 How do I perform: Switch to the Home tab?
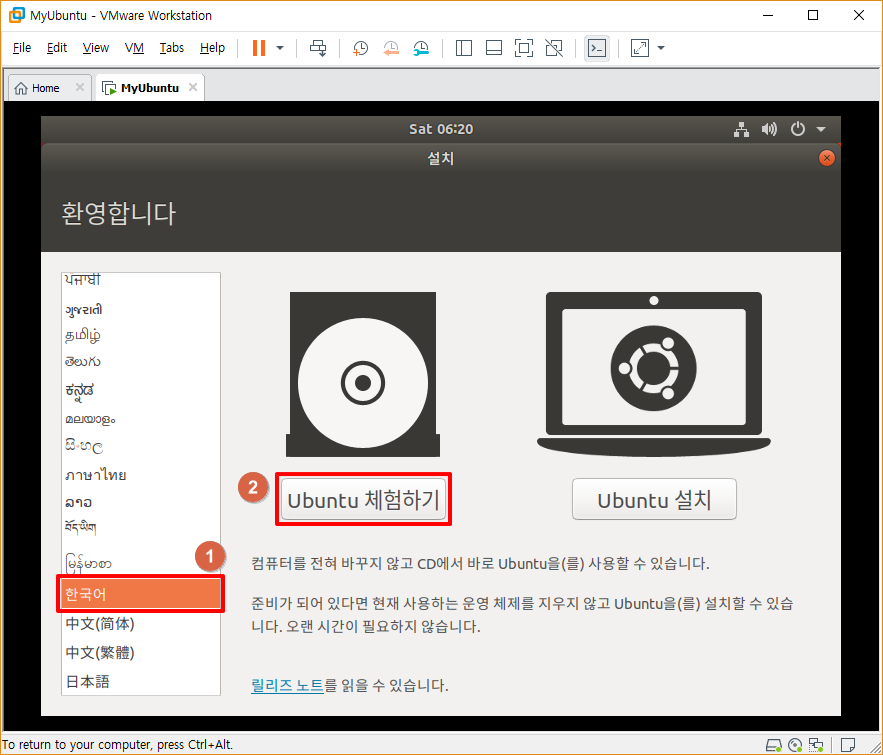pyautogui.click(x=45, y=88)
